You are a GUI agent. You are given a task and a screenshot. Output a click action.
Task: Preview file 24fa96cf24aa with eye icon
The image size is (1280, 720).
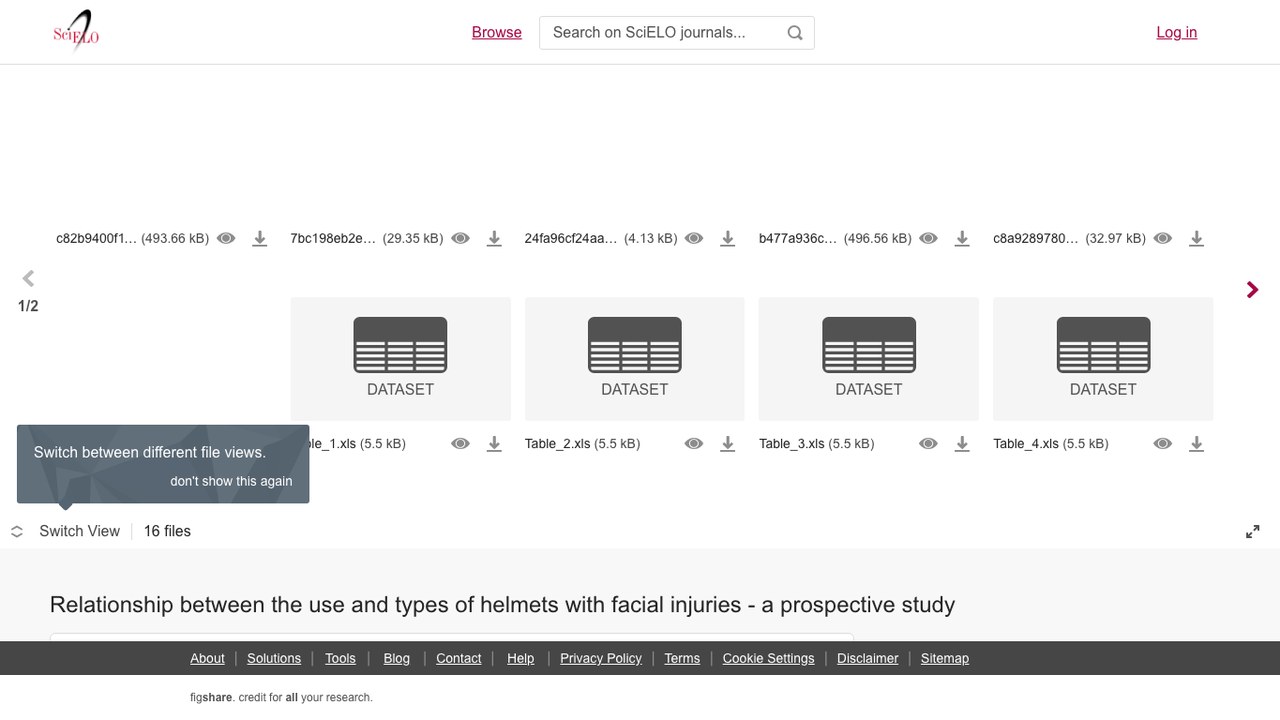(x=694, y=239)
